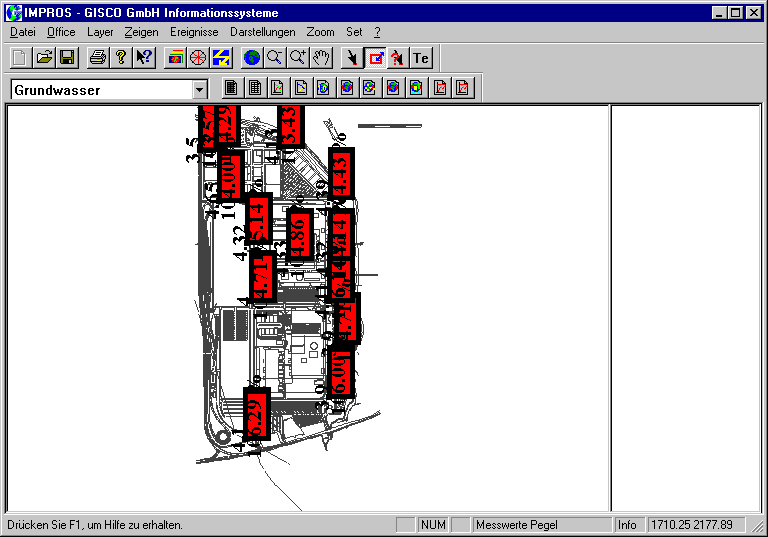
Task: Click the New document icon
Action: (20, 58)
